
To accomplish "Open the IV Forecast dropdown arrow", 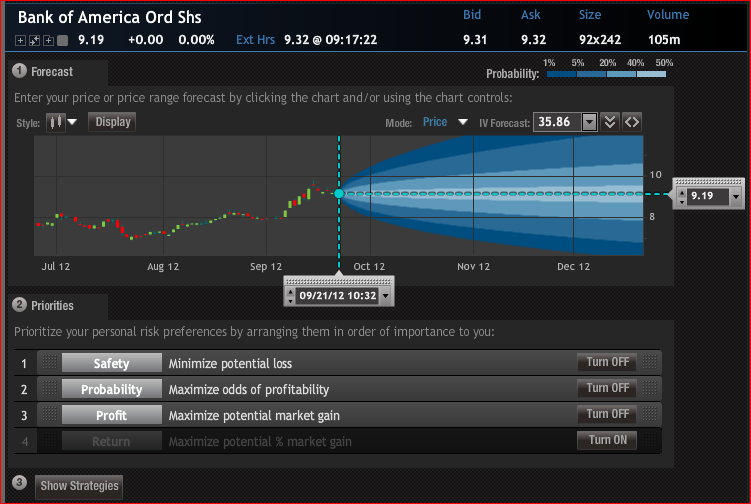I will pos(590,122).
